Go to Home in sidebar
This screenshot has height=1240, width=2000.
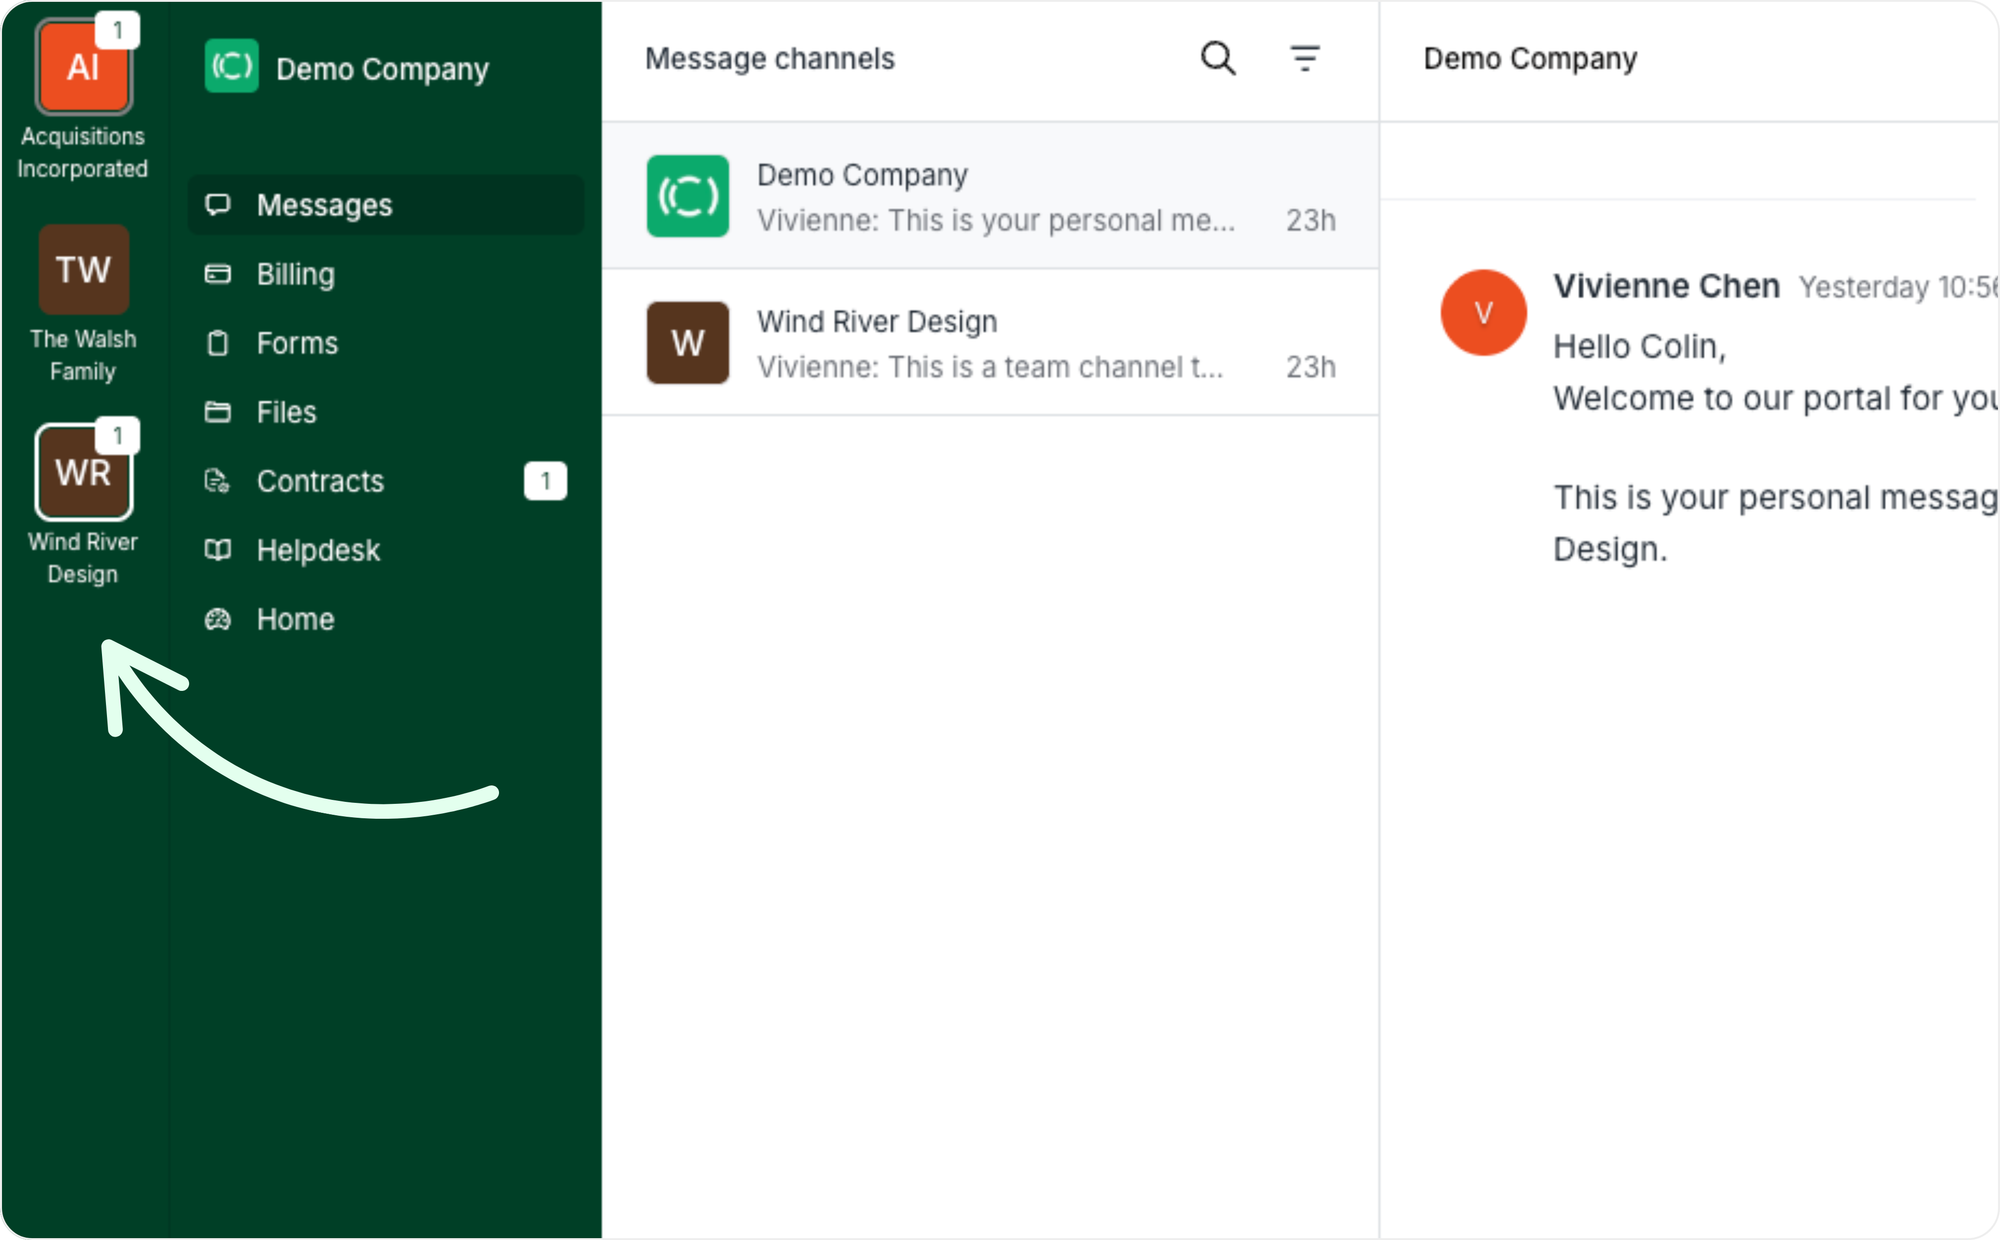tap(295, 619)
